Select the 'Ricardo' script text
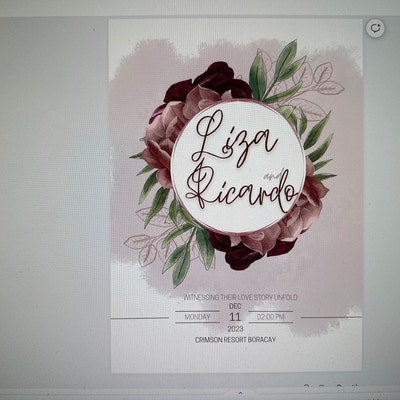 242,188
